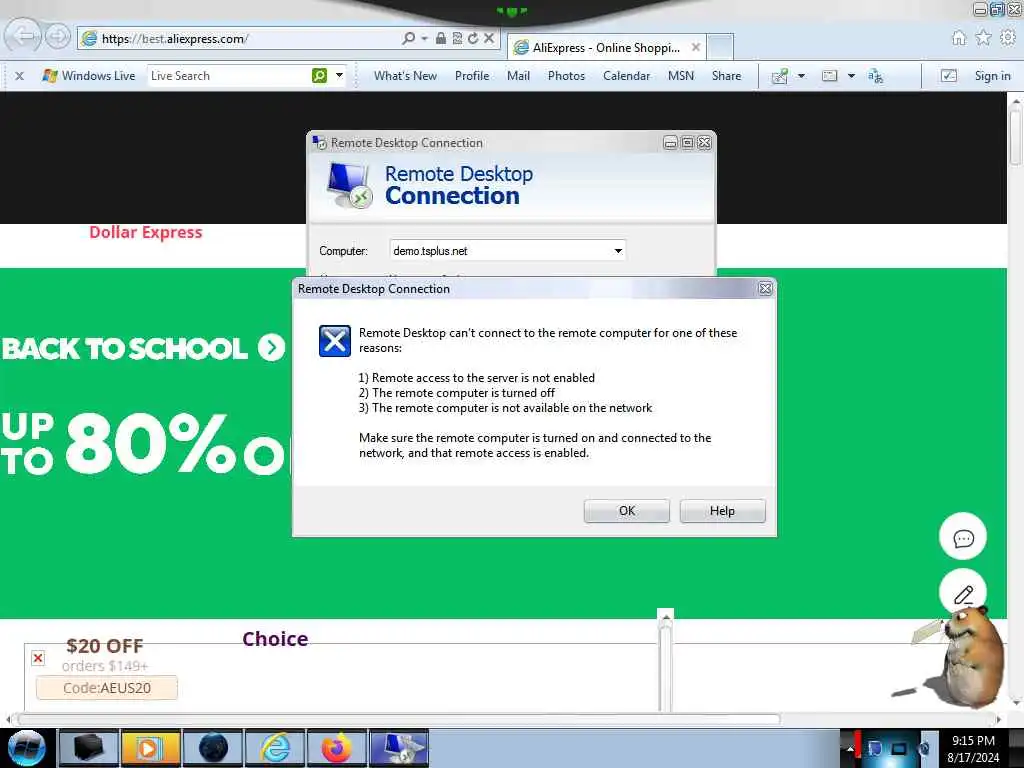This screenshot has width=1024, height=768.
Task: Click the green Live Search button
Action: [319, 76]
